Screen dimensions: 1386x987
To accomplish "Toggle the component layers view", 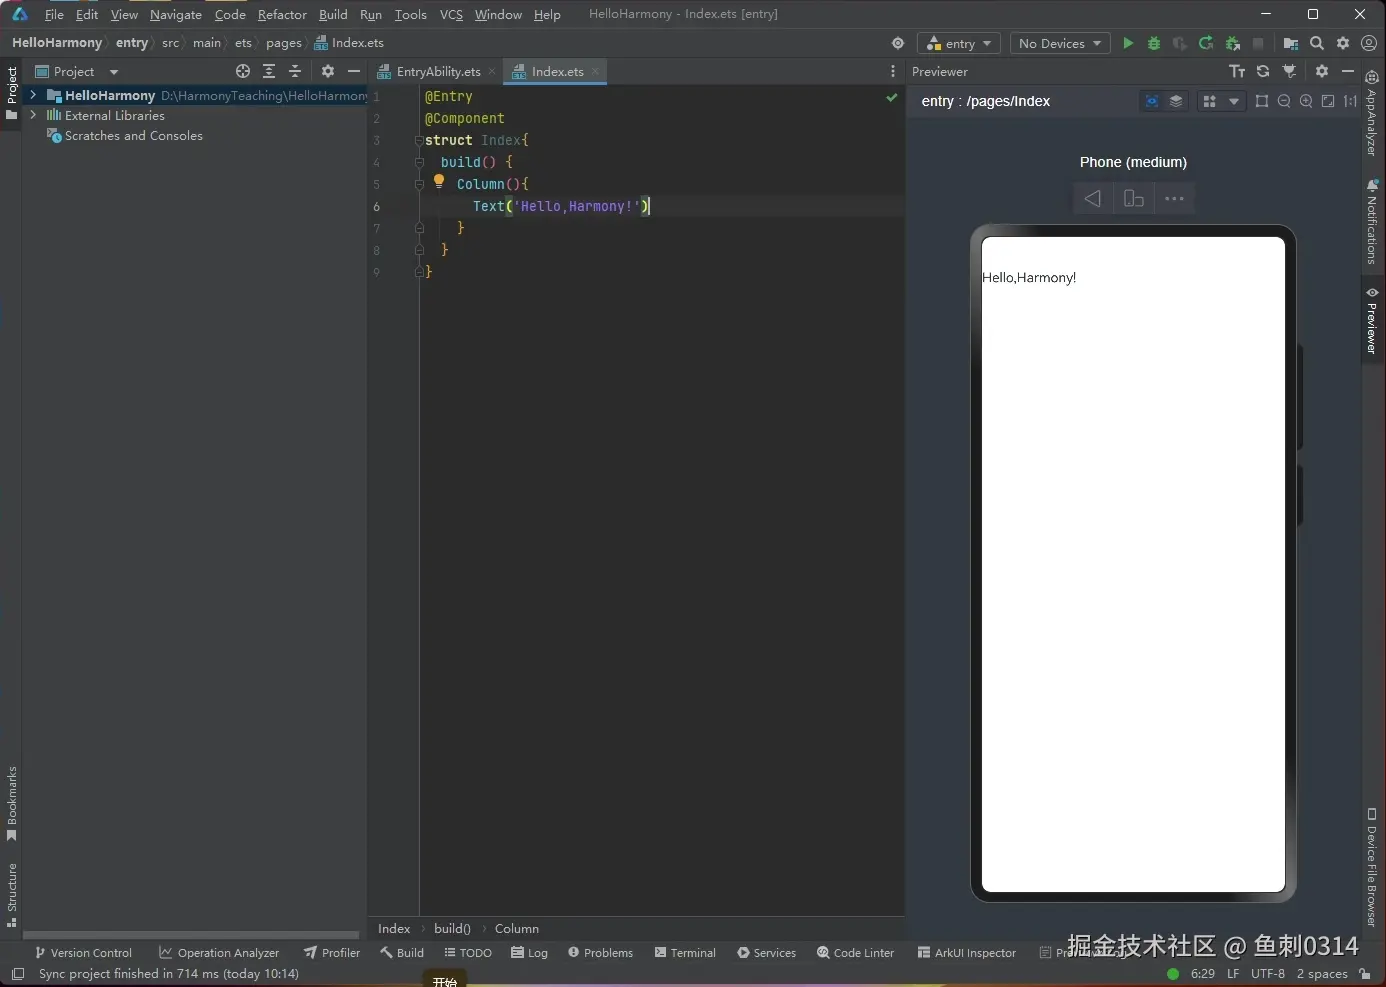I will (1176, 101).
